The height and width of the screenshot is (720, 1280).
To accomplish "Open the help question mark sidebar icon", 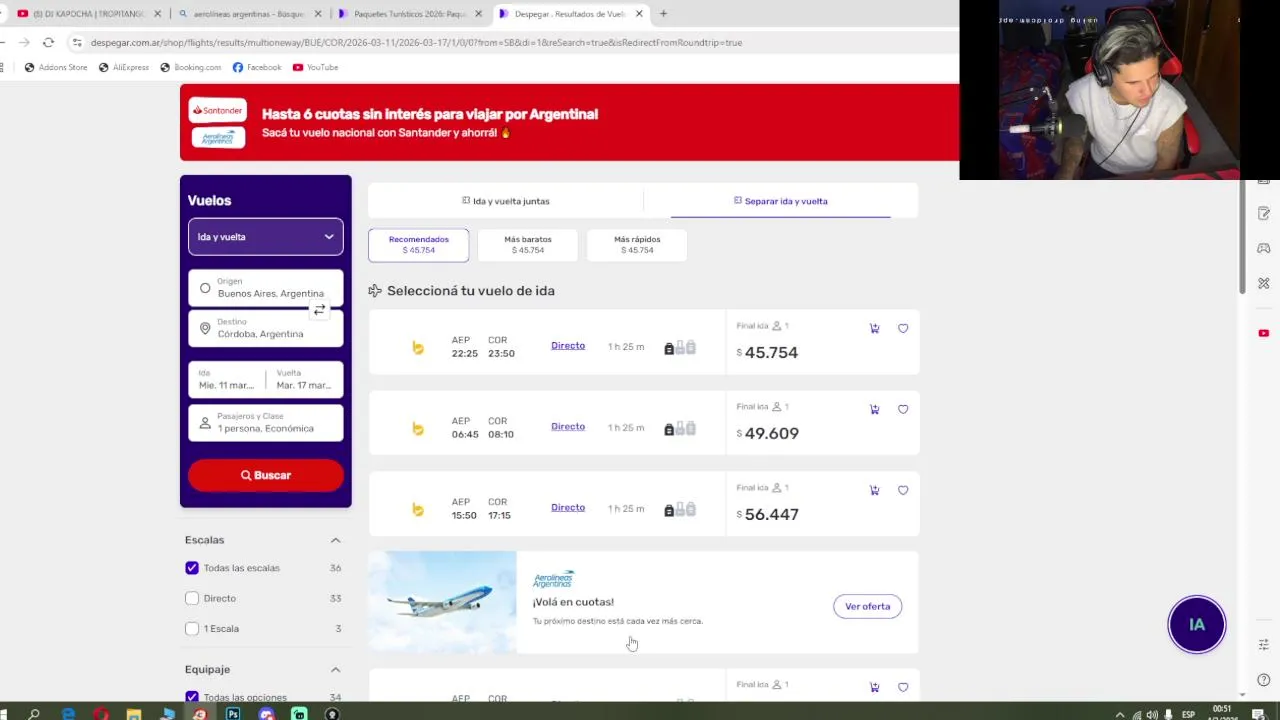I will (1264, 680).
